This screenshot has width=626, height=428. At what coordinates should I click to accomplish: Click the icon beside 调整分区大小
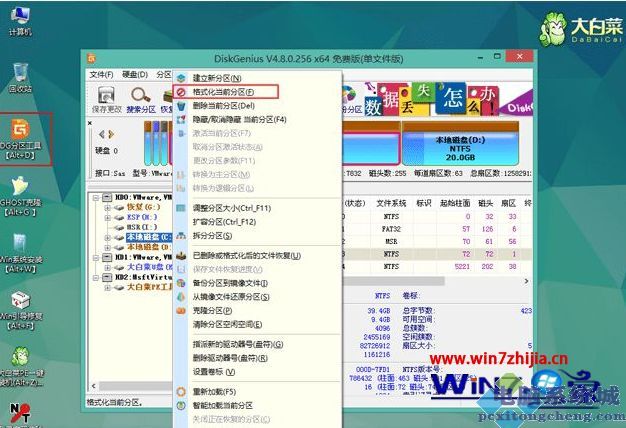click(x=181, y=208)
